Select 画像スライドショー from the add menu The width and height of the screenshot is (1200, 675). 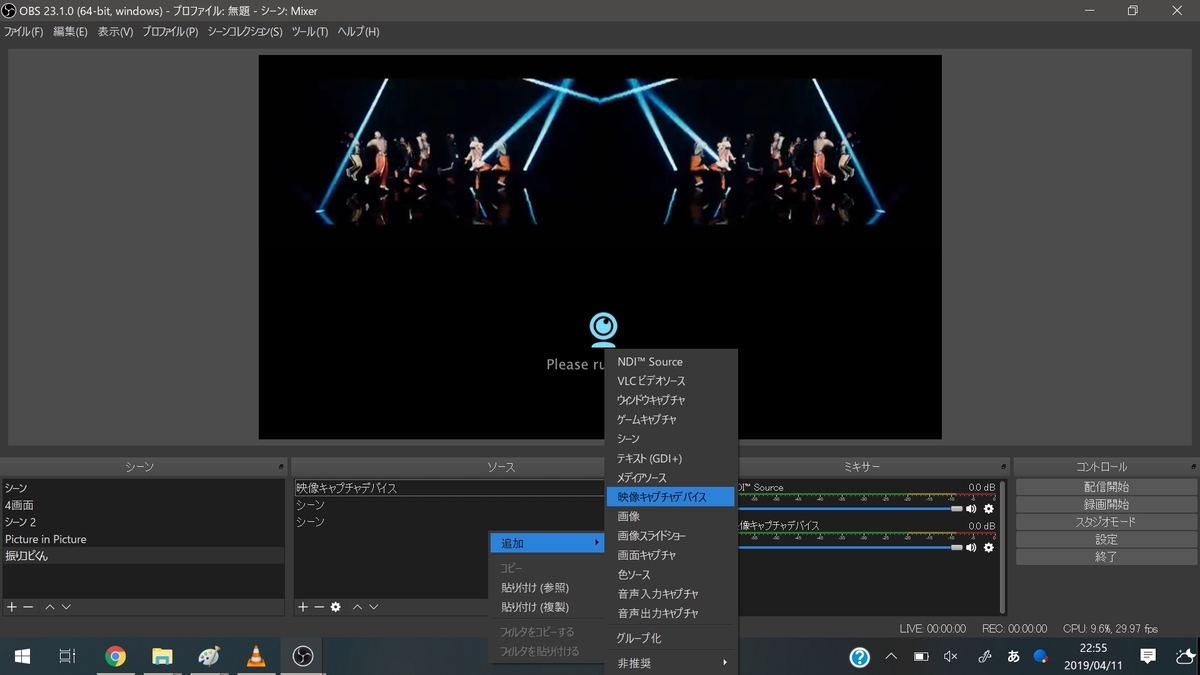pos(670,536)
